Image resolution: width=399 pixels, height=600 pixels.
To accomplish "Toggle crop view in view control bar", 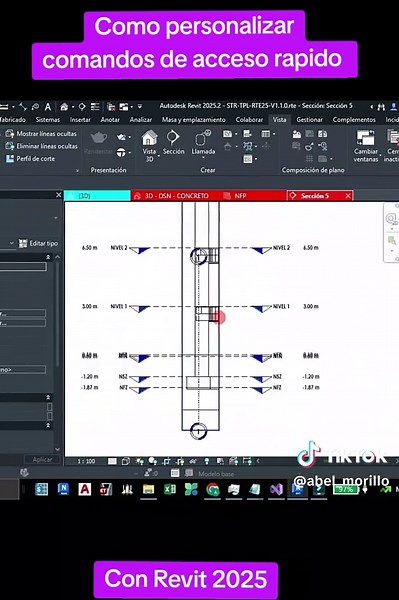I will click(166, 461).
